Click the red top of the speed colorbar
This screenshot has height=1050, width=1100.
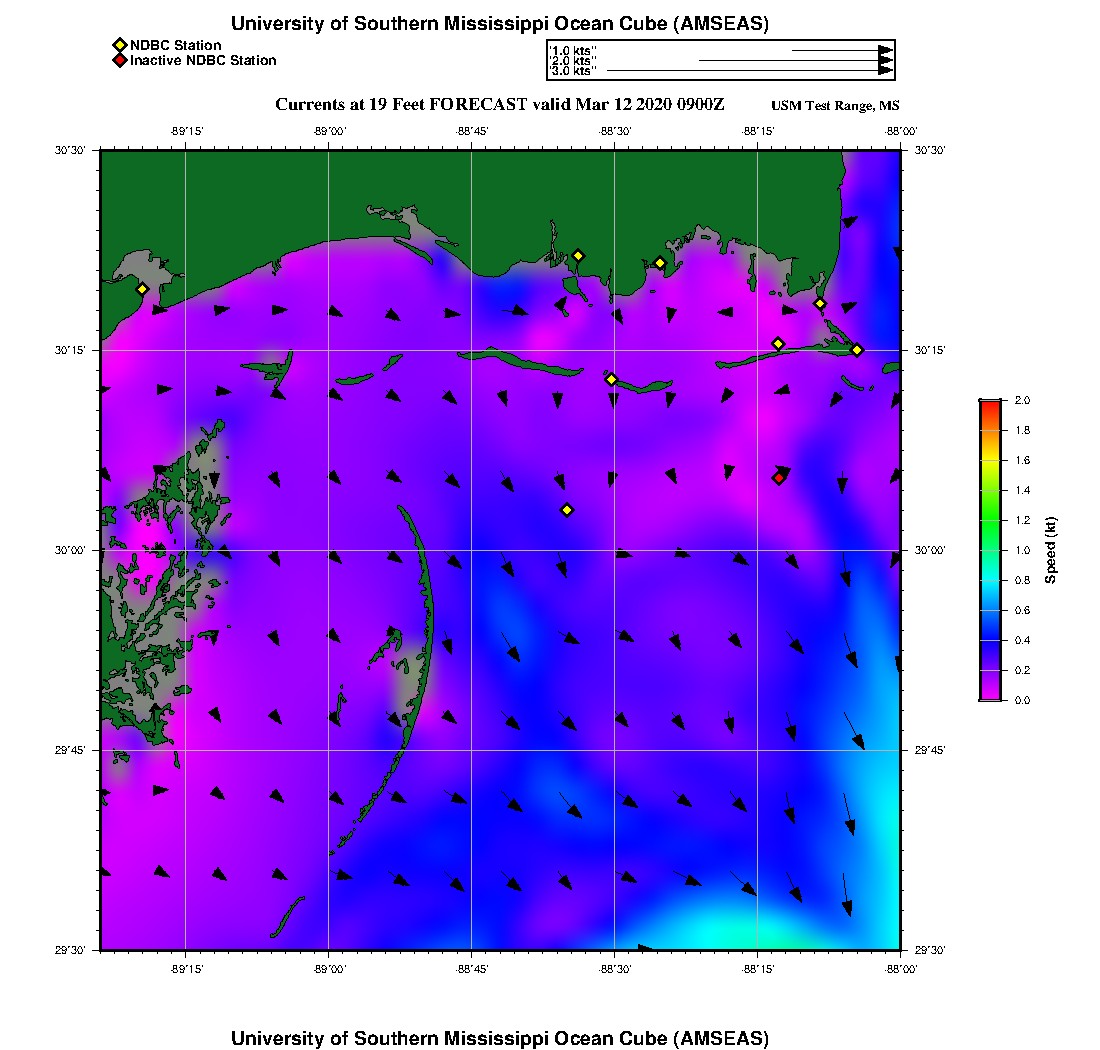990,404
